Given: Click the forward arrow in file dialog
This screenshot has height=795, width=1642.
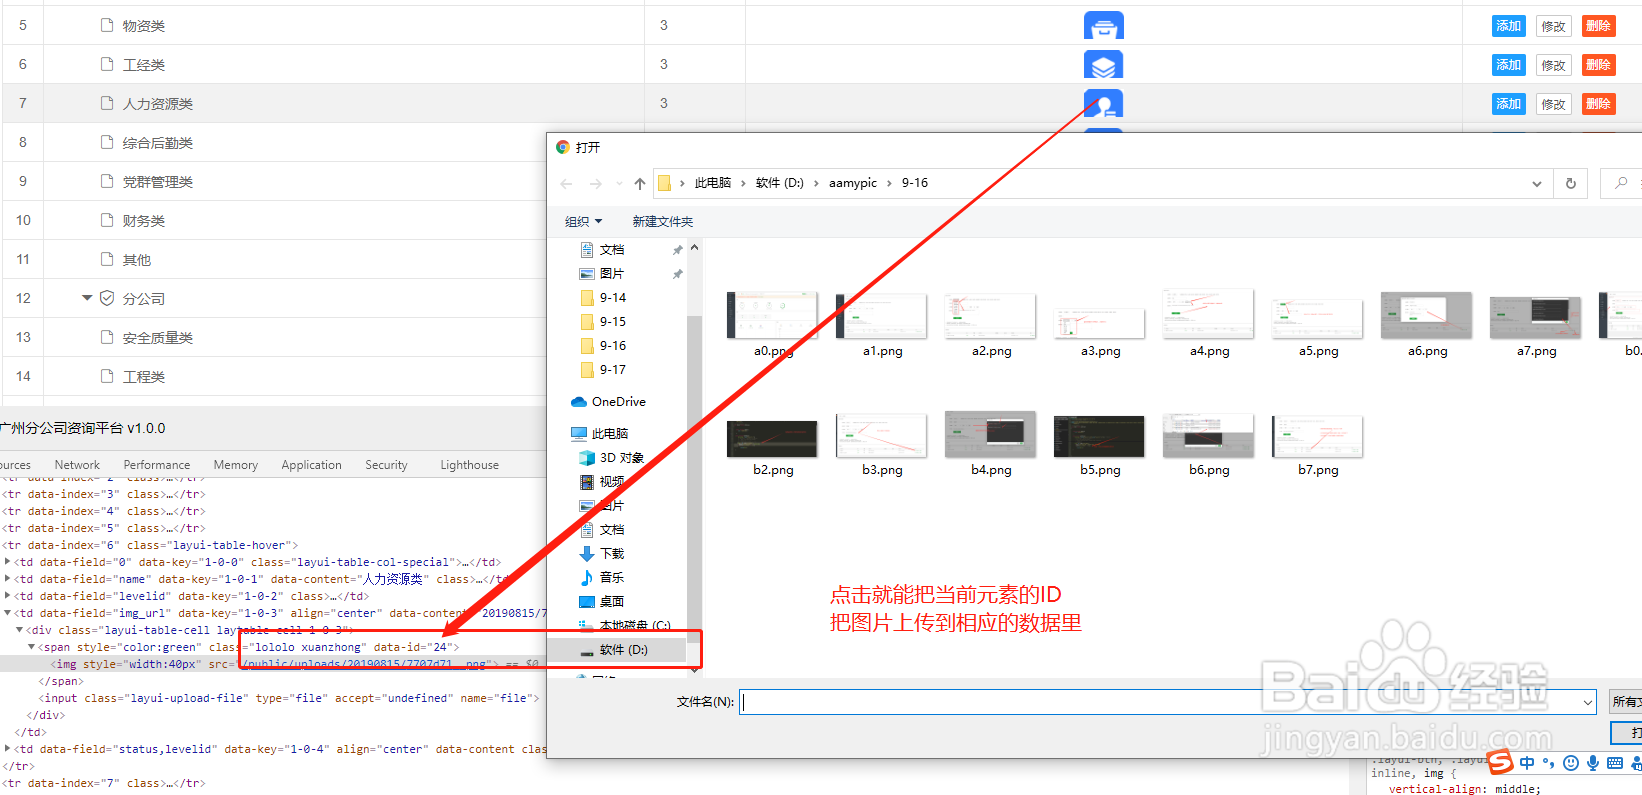Looking at the screenshot, I should [x=596, y=184].
